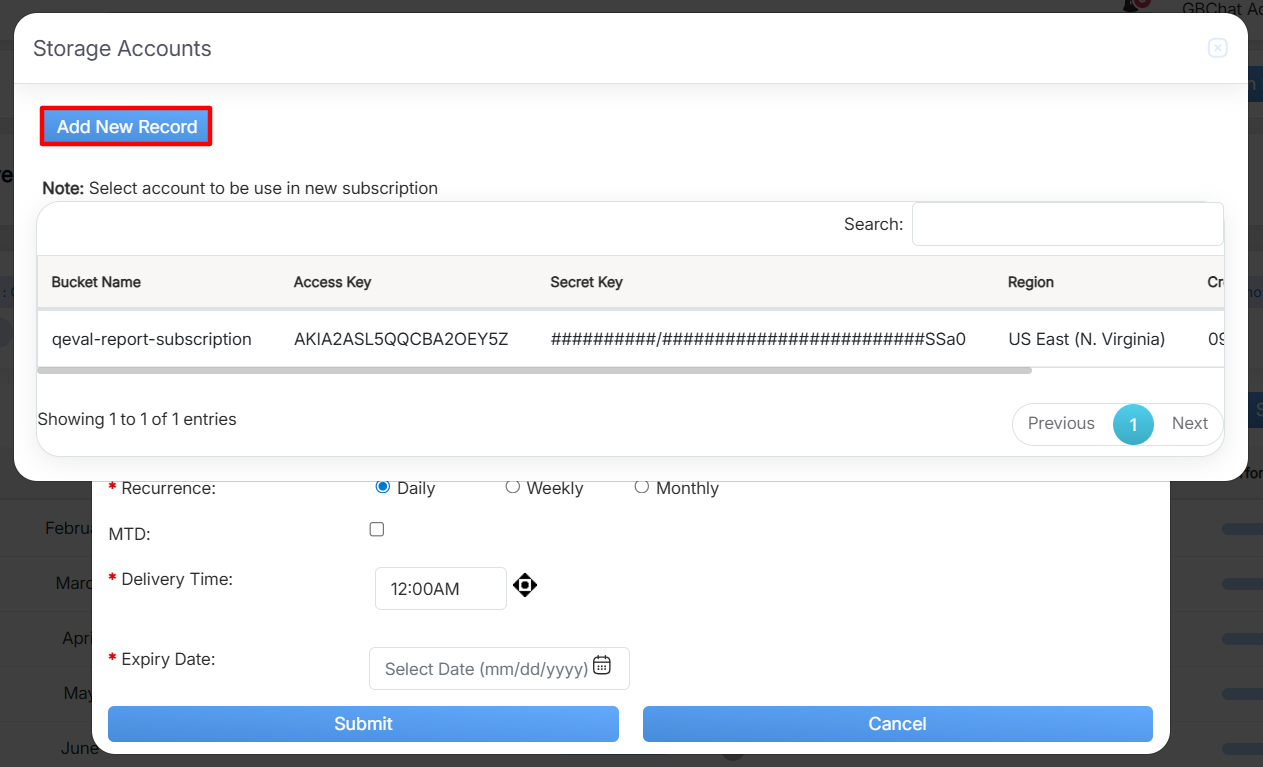Go to Previous page of entries
Image resolution: width=1263 pixels, height=767 pixels.
coord(1061,424)
